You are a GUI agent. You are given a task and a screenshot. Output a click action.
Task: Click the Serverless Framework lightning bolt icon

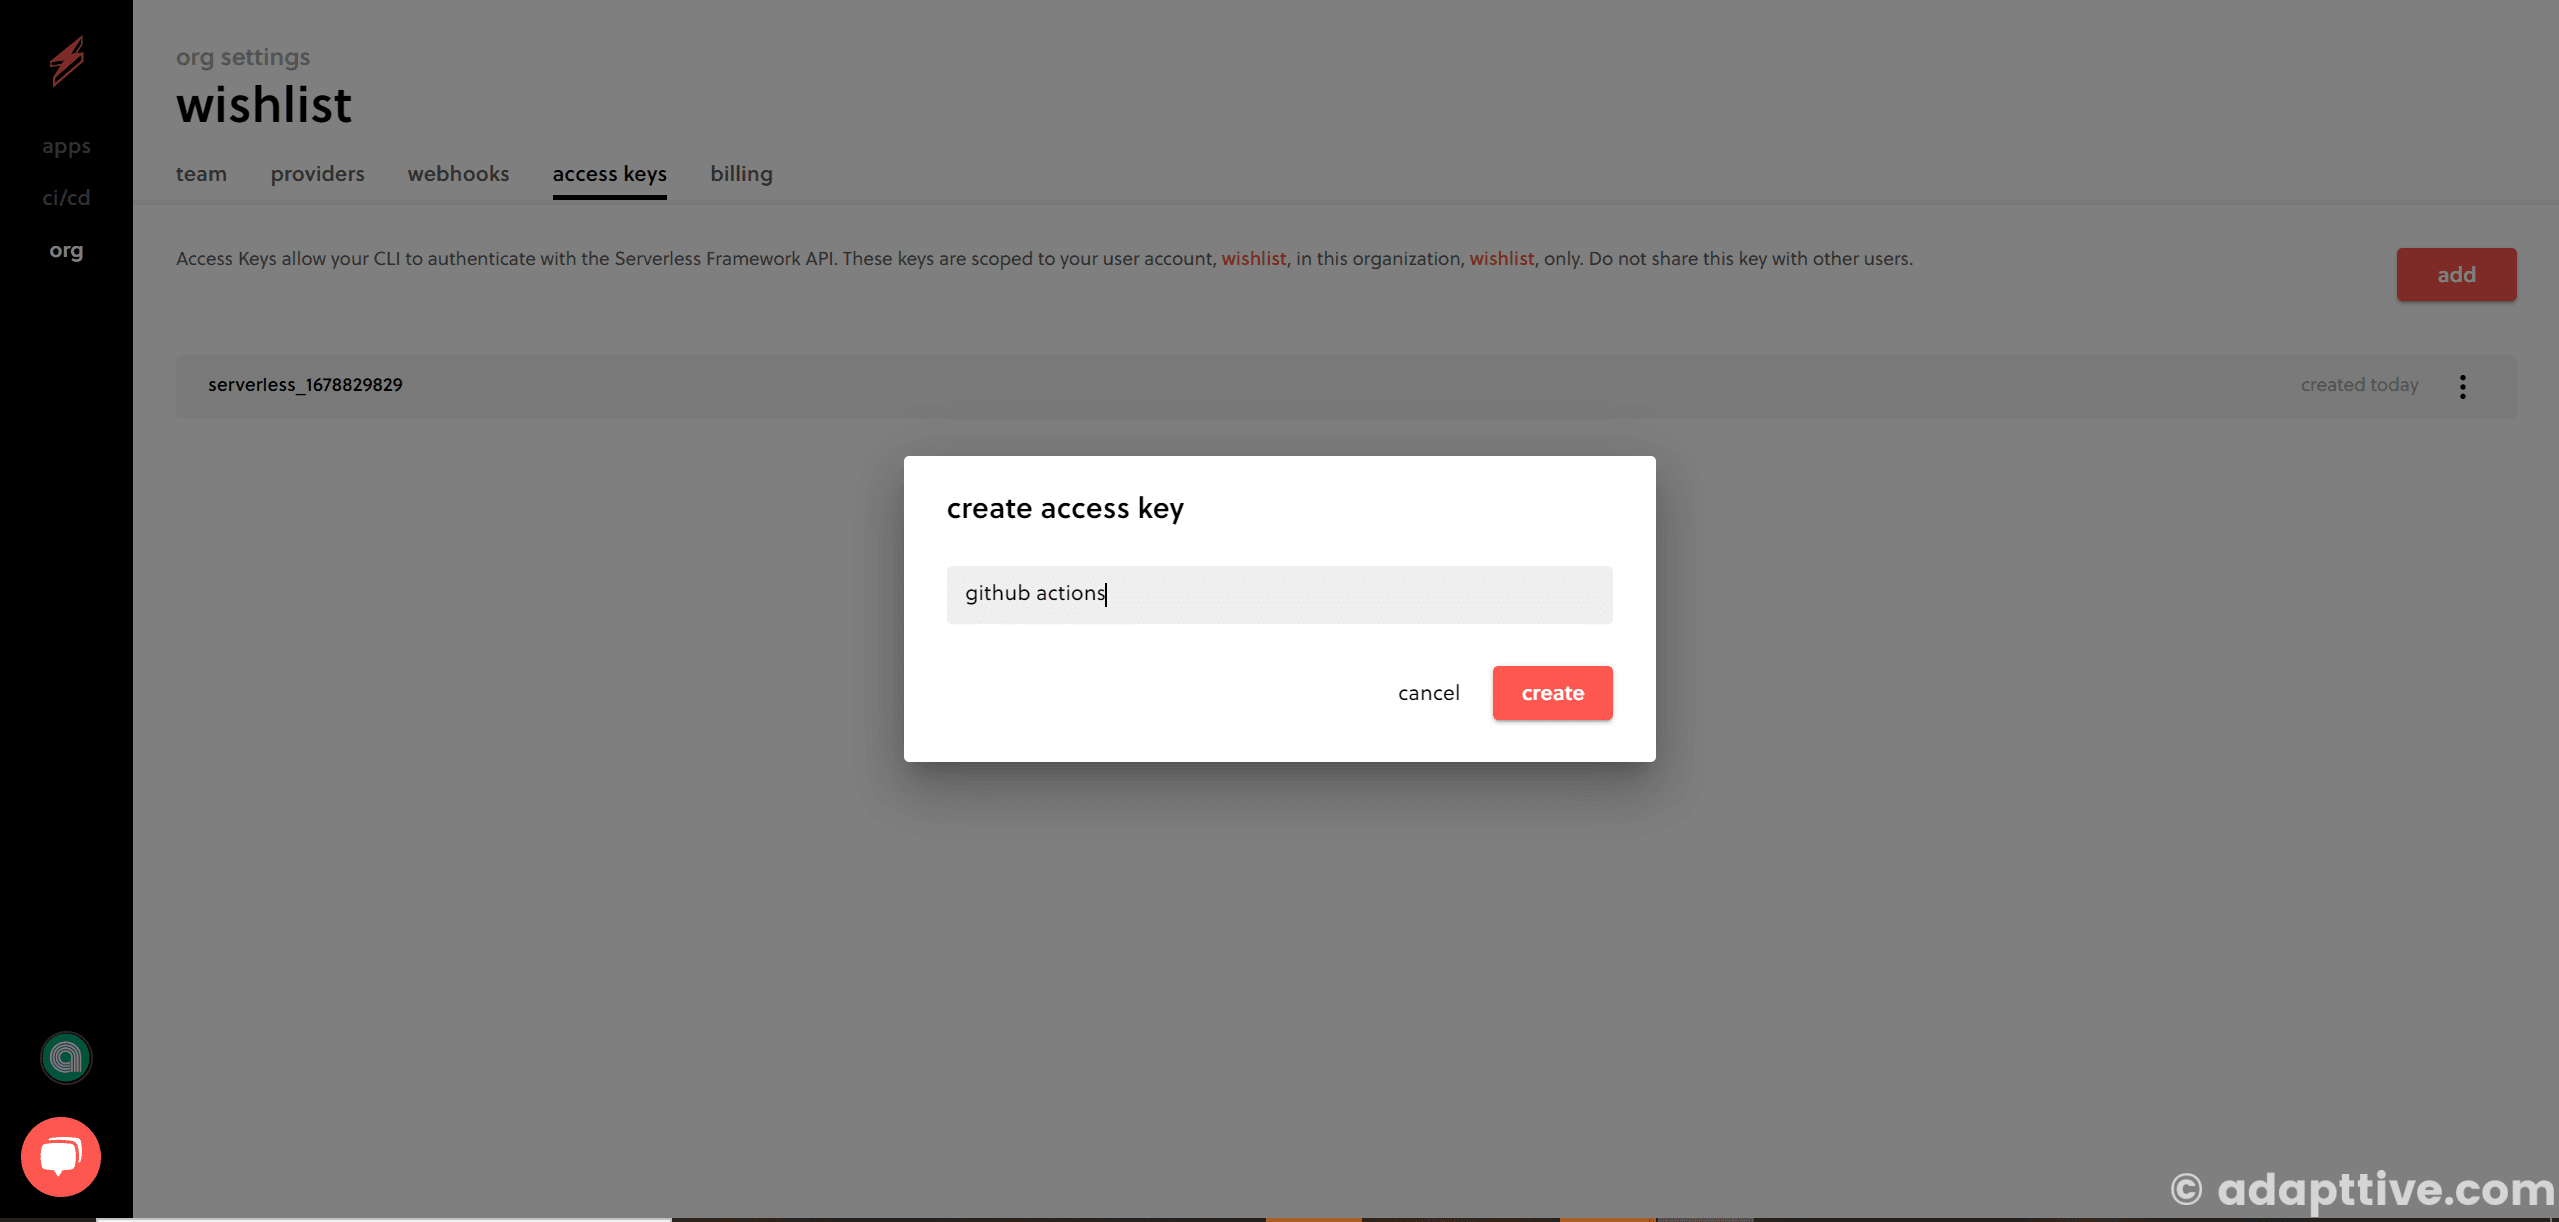click(65, 60)
